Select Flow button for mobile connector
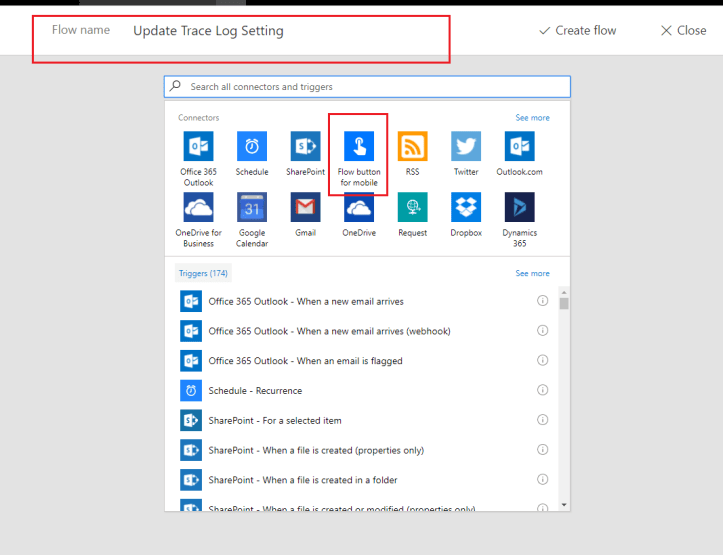Image resolution: width=723 pixels, height=555 pixels. click(359, 147)
